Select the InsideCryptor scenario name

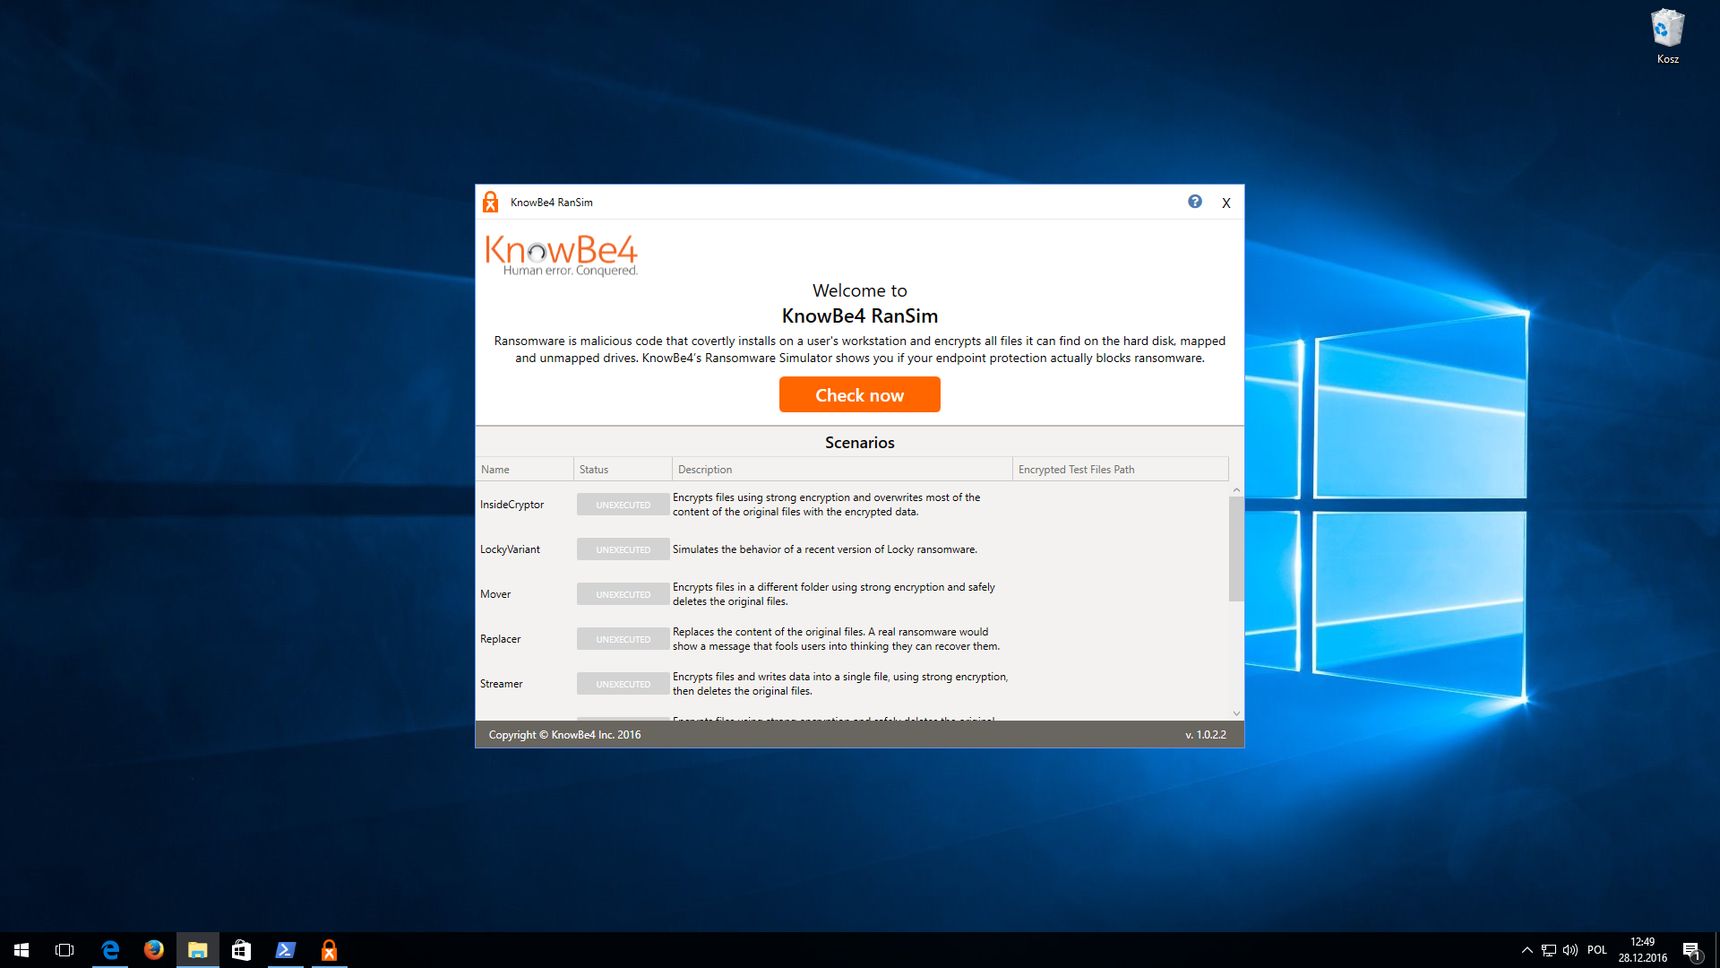pos(512,505)
